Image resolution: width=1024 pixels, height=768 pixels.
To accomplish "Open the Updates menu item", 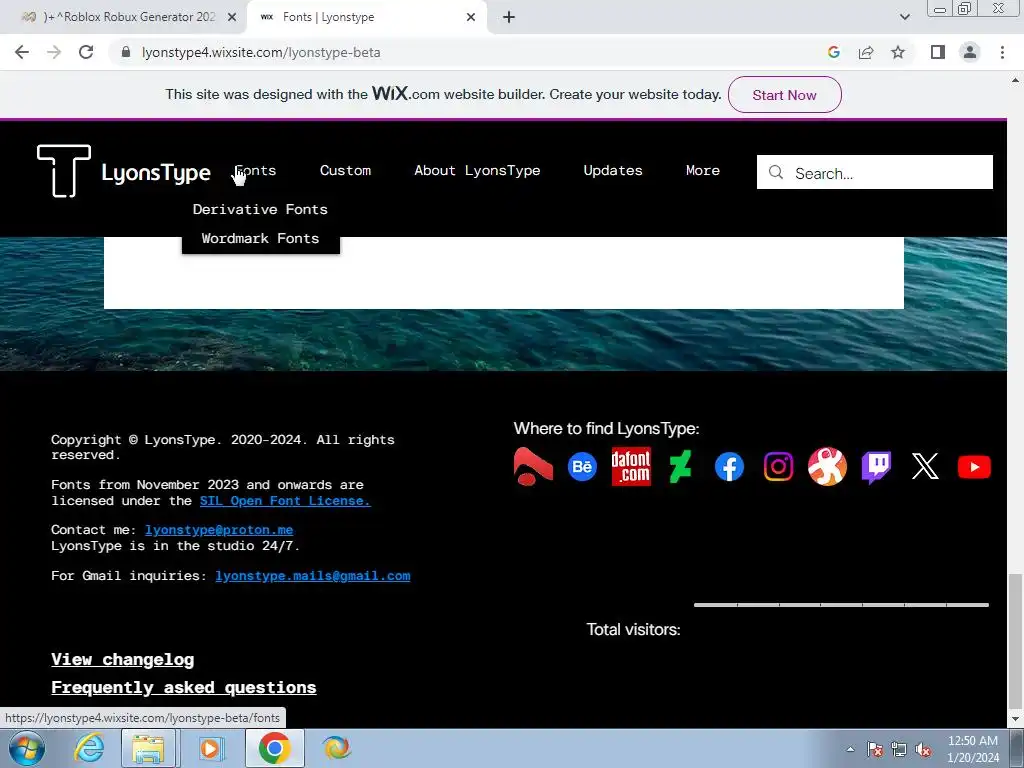I will tap(613, 170).
